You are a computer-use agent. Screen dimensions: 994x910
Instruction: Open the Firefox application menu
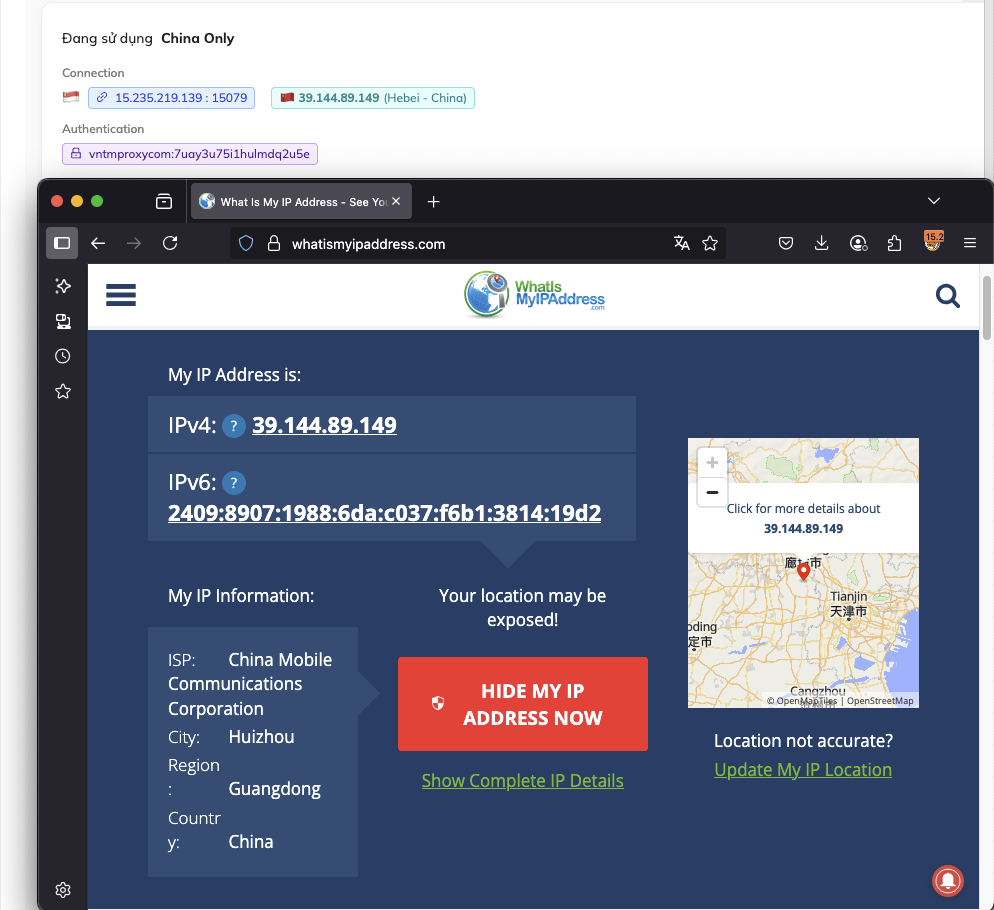click(x=969, y=243)
